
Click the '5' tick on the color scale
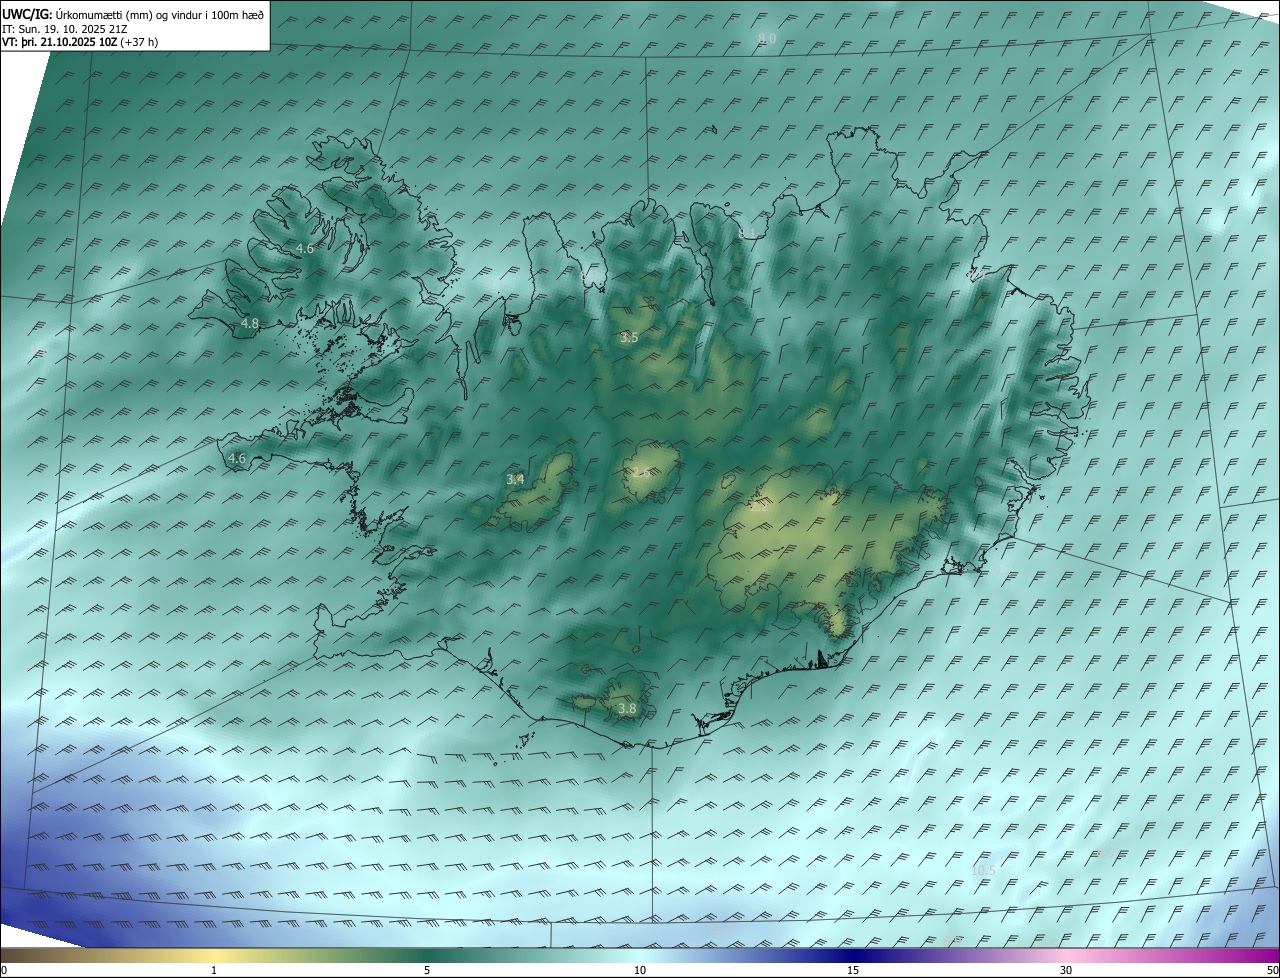click(427, 970)
